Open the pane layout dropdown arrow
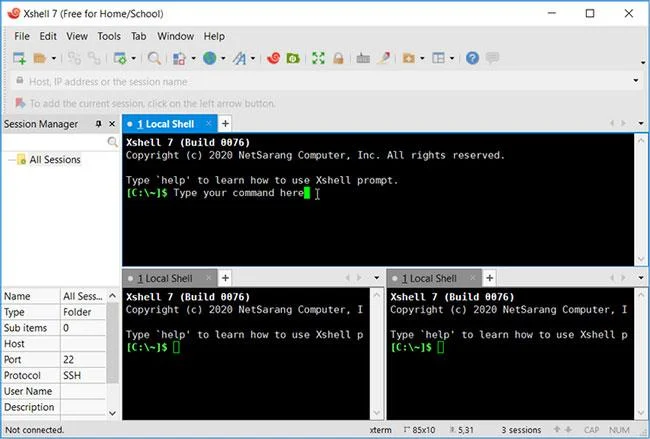Image resolution: width=650 pixels, height=439 pixels. click(451, 58)
